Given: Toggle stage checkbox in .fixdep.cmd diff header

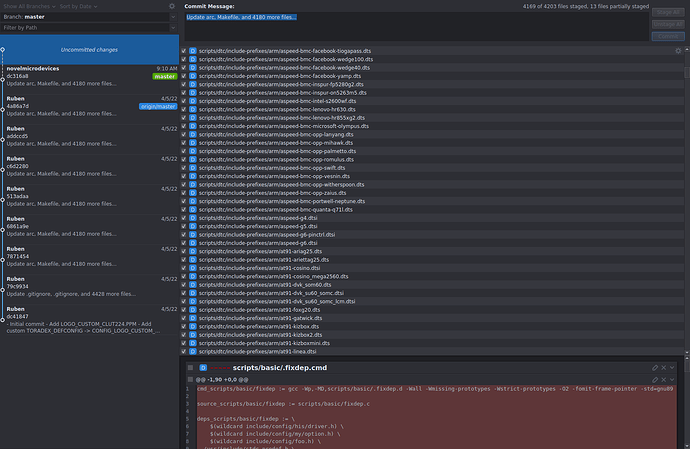Looking at the screenshot, I should coord(190,368).
